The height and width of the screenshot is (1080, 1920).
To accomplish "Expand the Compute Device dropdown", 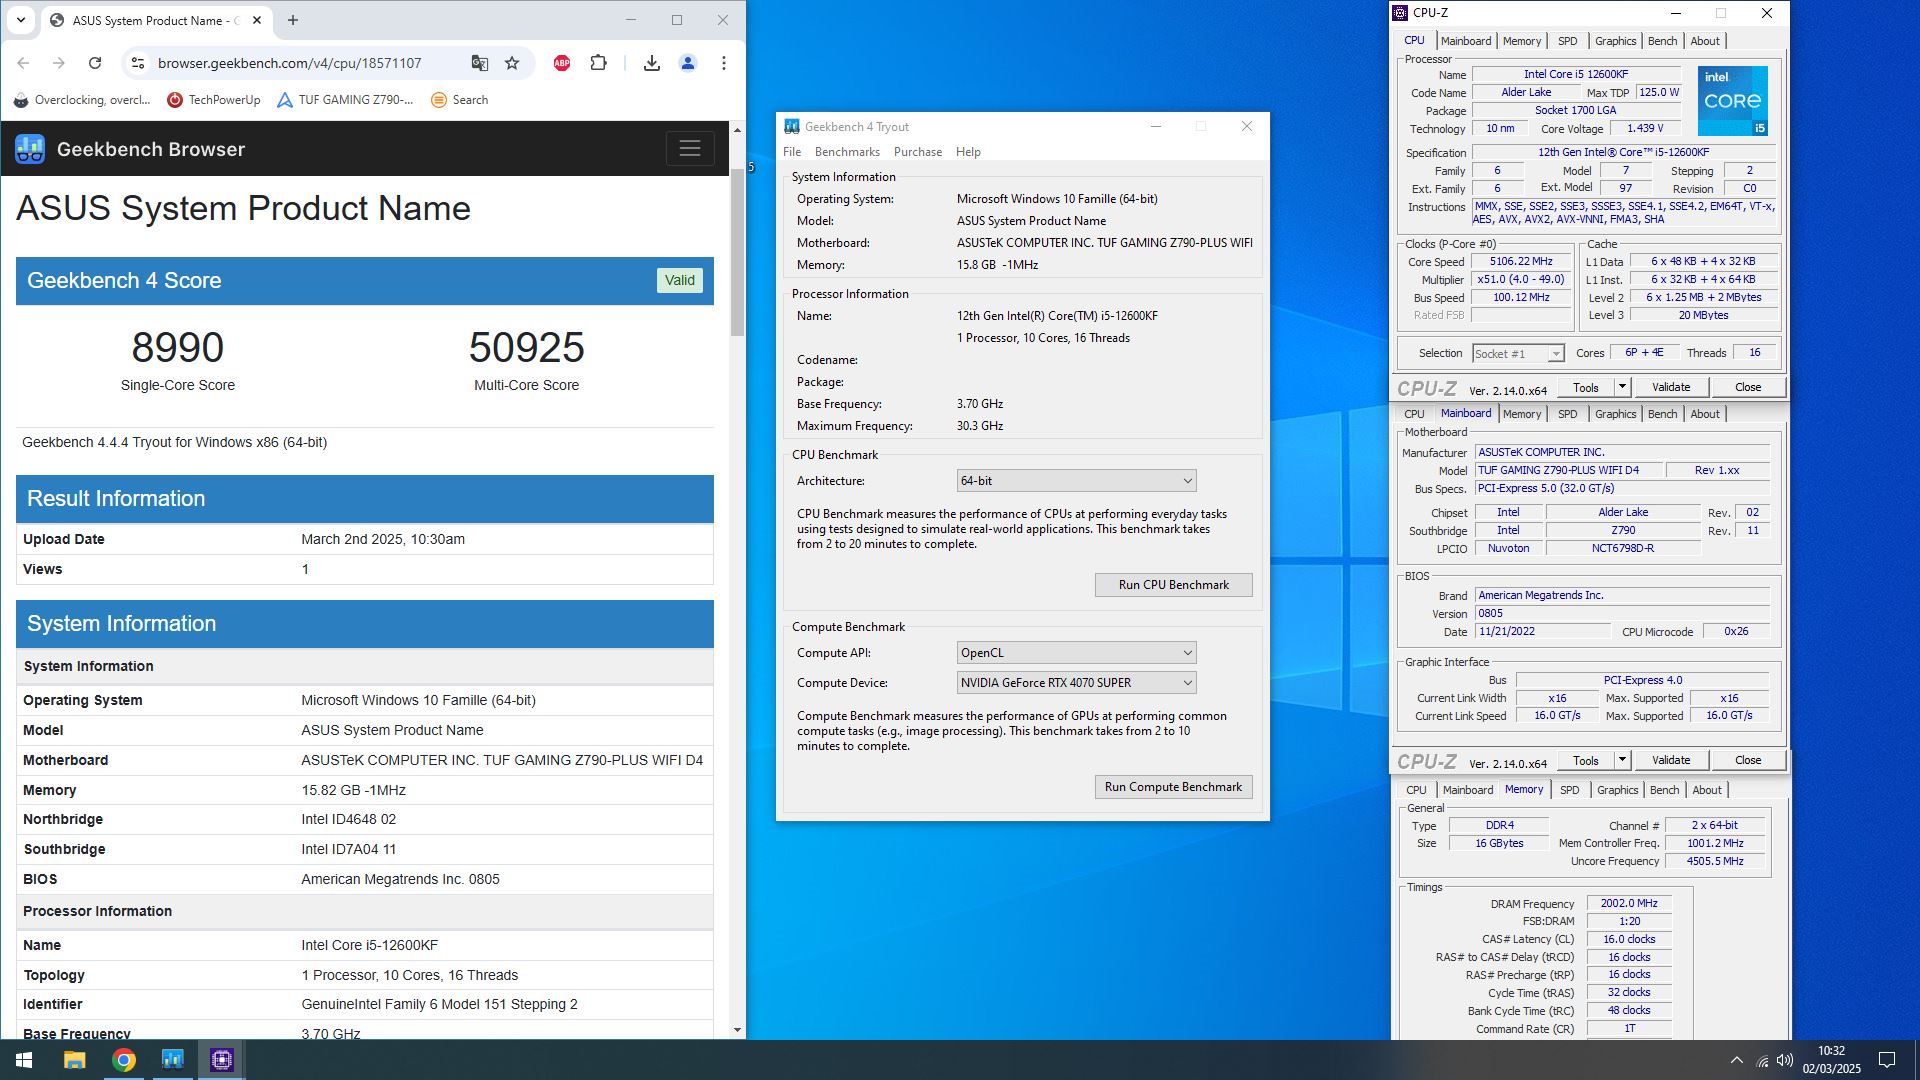I will [x=1076, y=683].
